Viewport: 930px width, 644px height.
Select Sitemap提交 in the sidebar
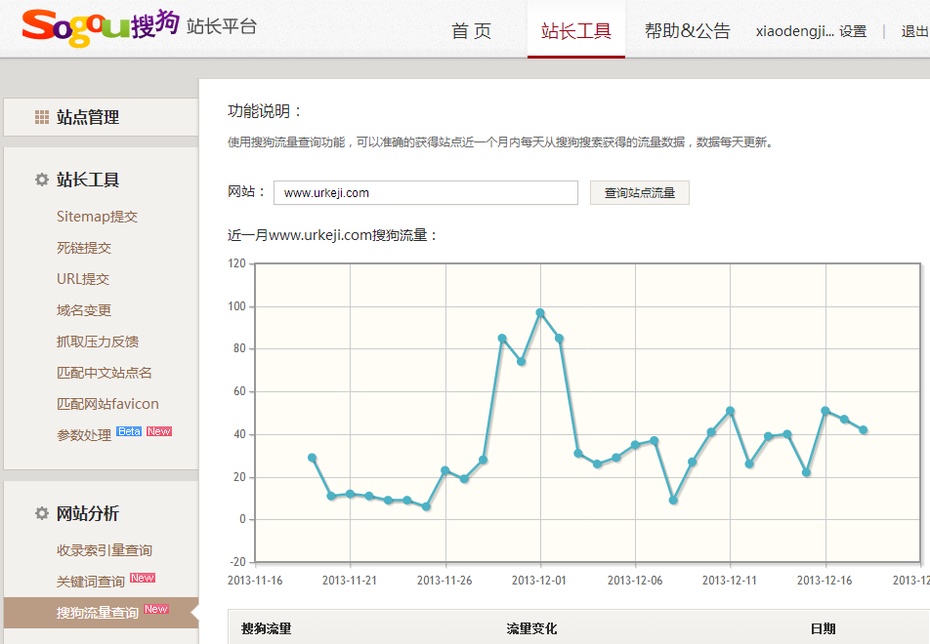pyautogui.click(x=95, y=216)
